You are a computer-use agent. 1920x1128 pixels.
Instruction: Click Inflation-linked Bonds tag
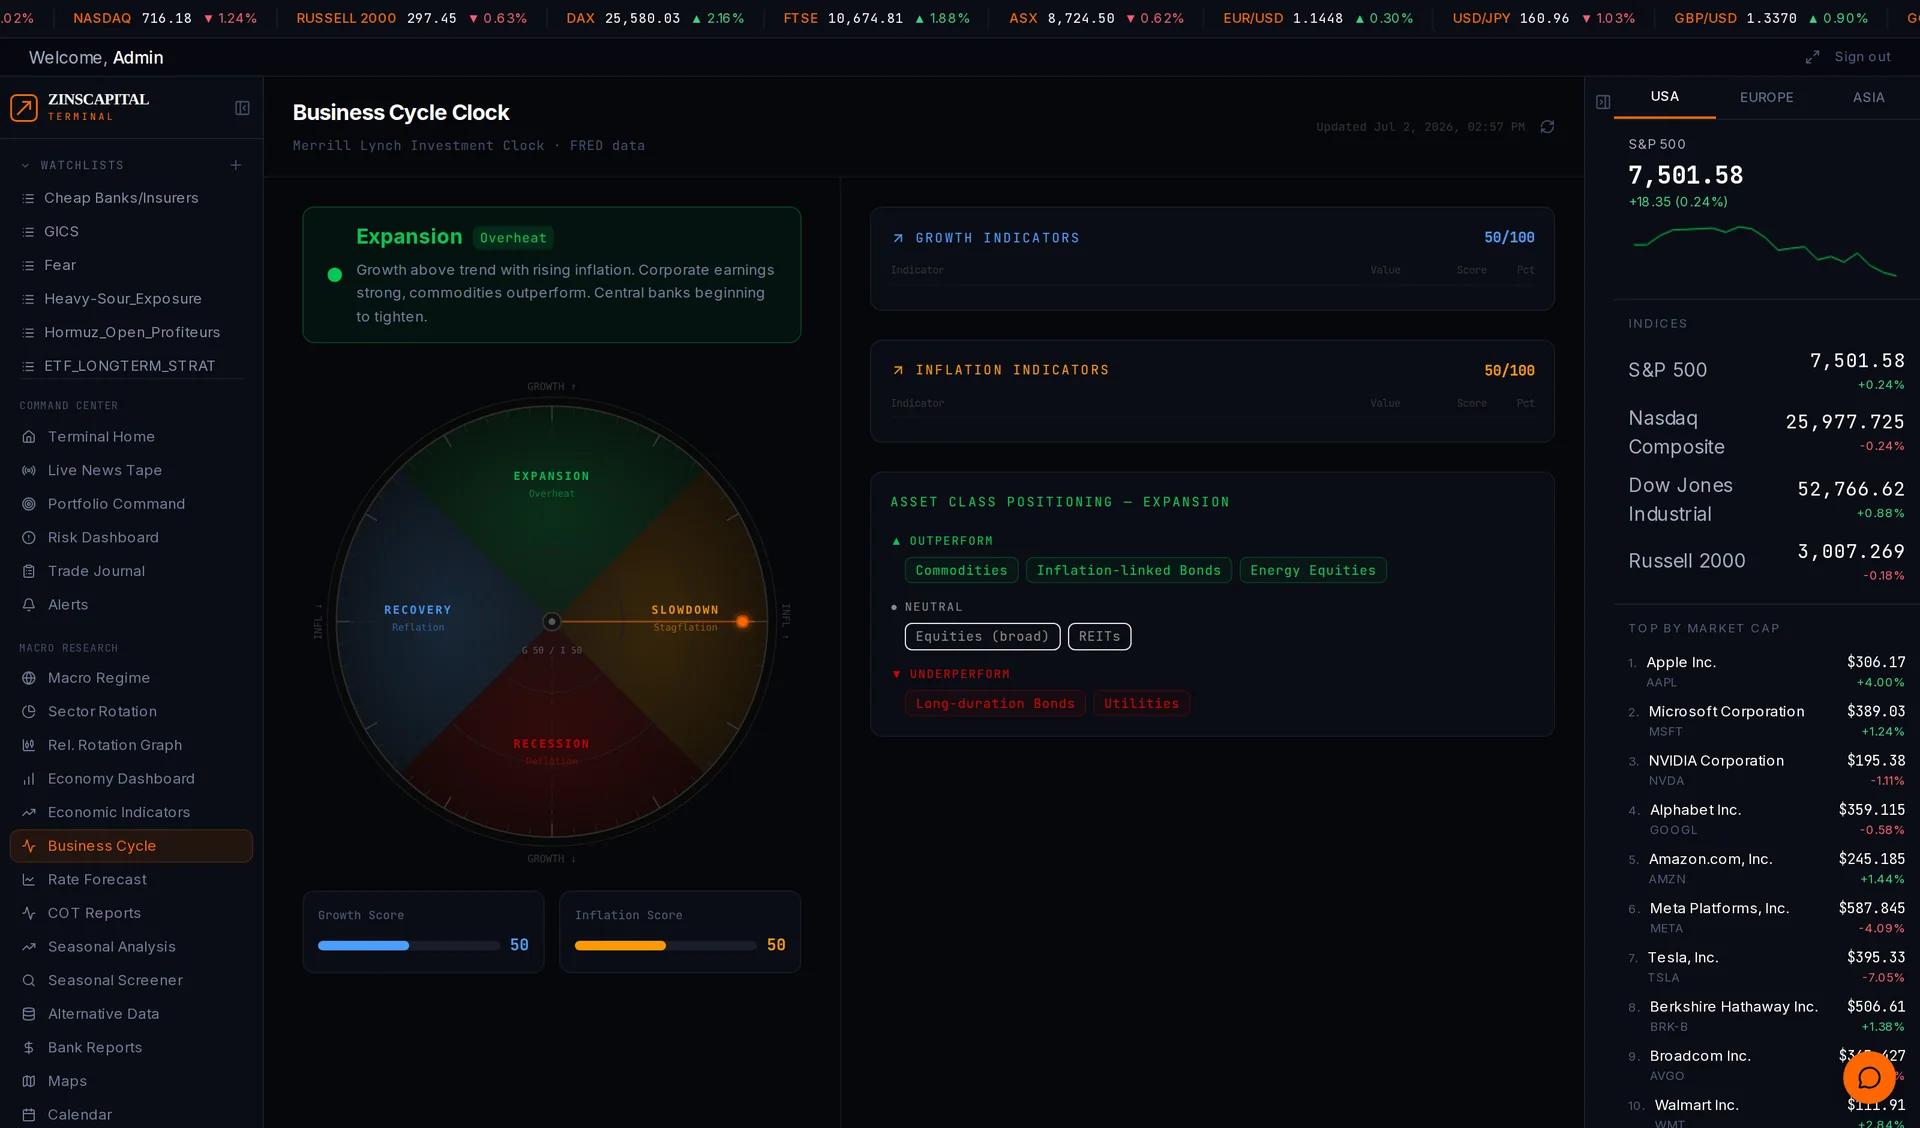point(1128,570)
